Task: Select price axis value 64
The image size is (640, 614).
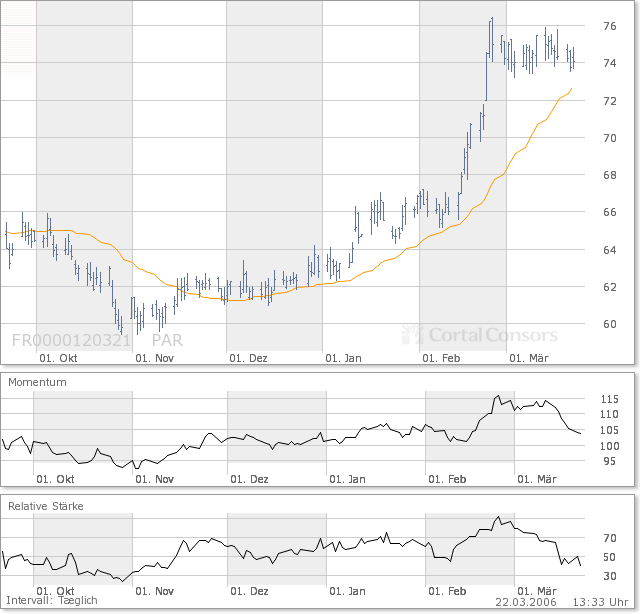Action: (610, 250)
